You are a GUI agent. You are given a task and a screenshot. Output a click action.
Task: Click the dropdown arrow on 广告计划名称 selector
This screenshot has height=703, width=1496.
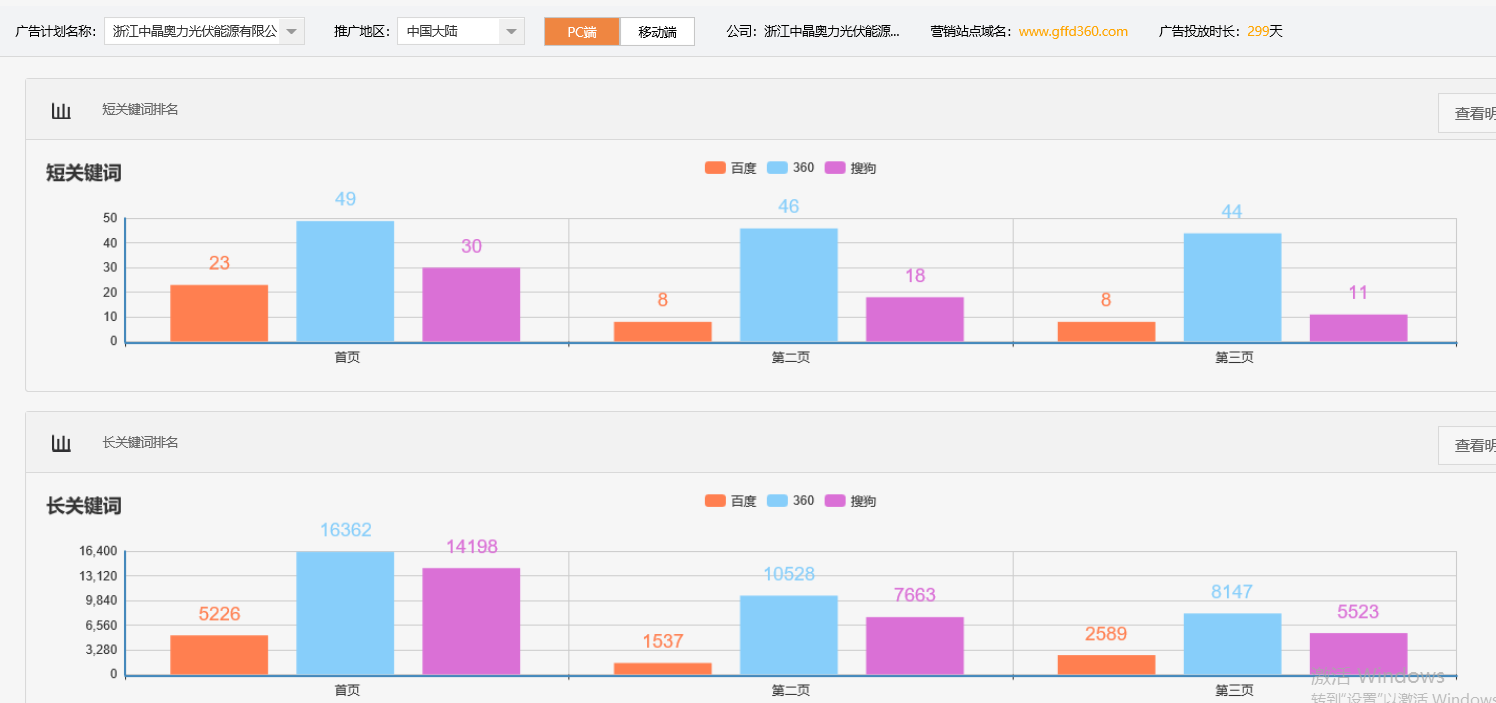(x=291, y=30)
